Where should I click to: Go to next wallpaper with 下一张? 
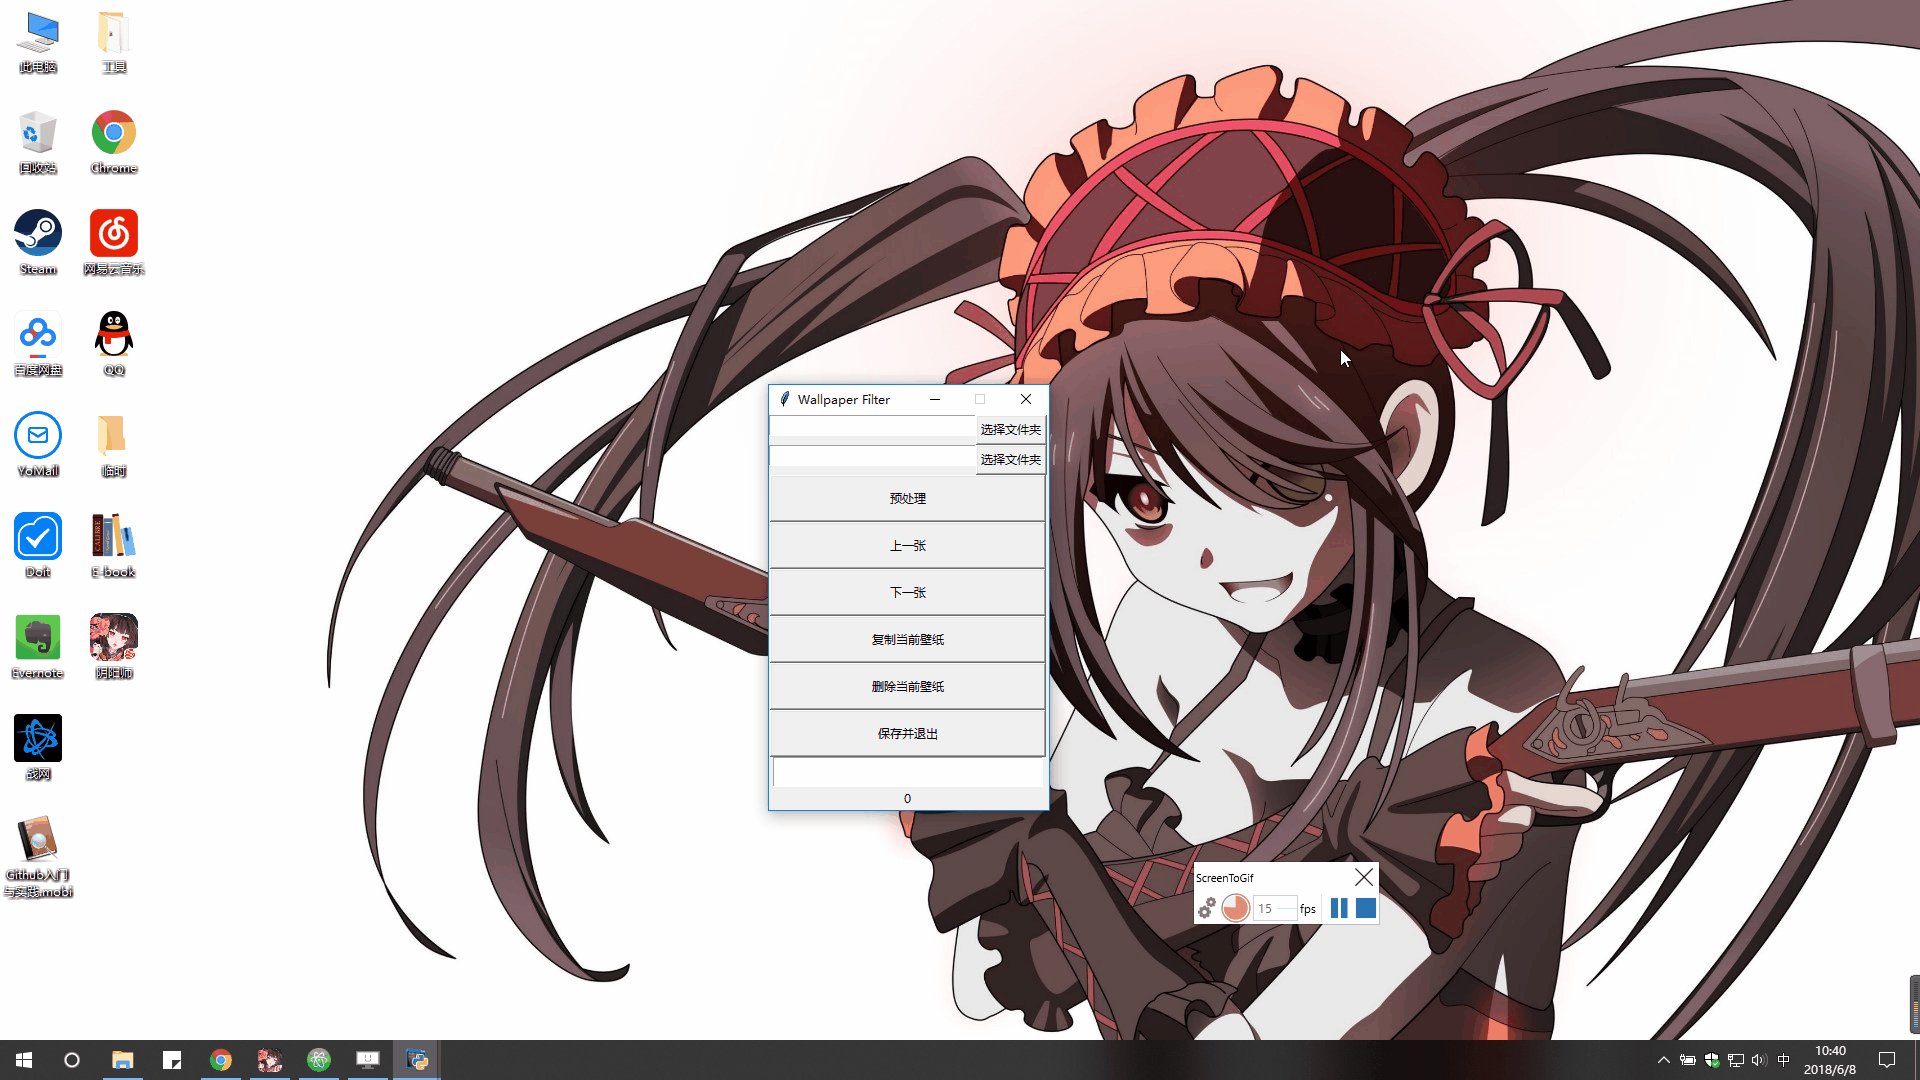[907, 593]
